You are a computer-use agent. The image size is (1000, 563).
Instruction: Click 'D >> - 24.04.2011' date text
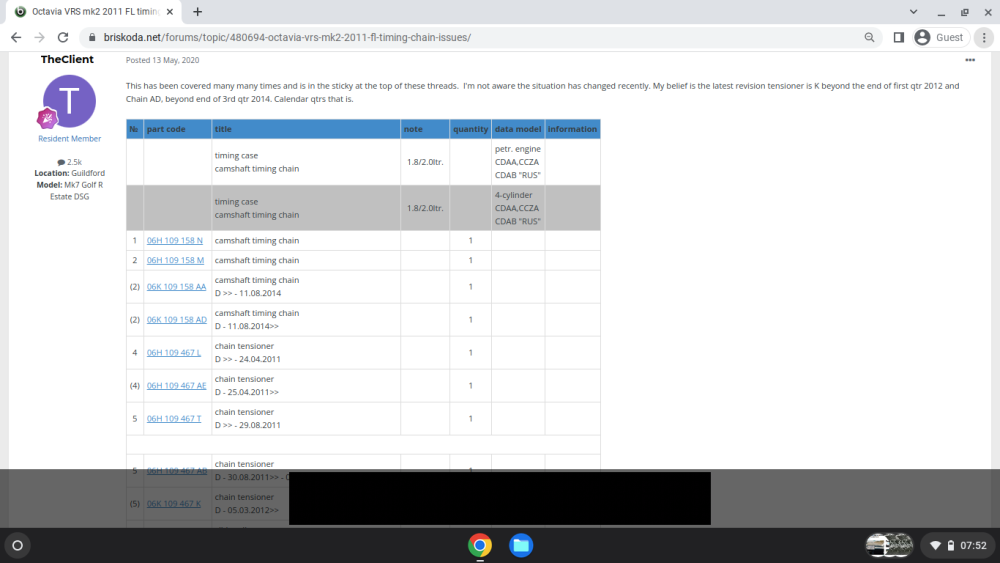click(x=247, y=359)
